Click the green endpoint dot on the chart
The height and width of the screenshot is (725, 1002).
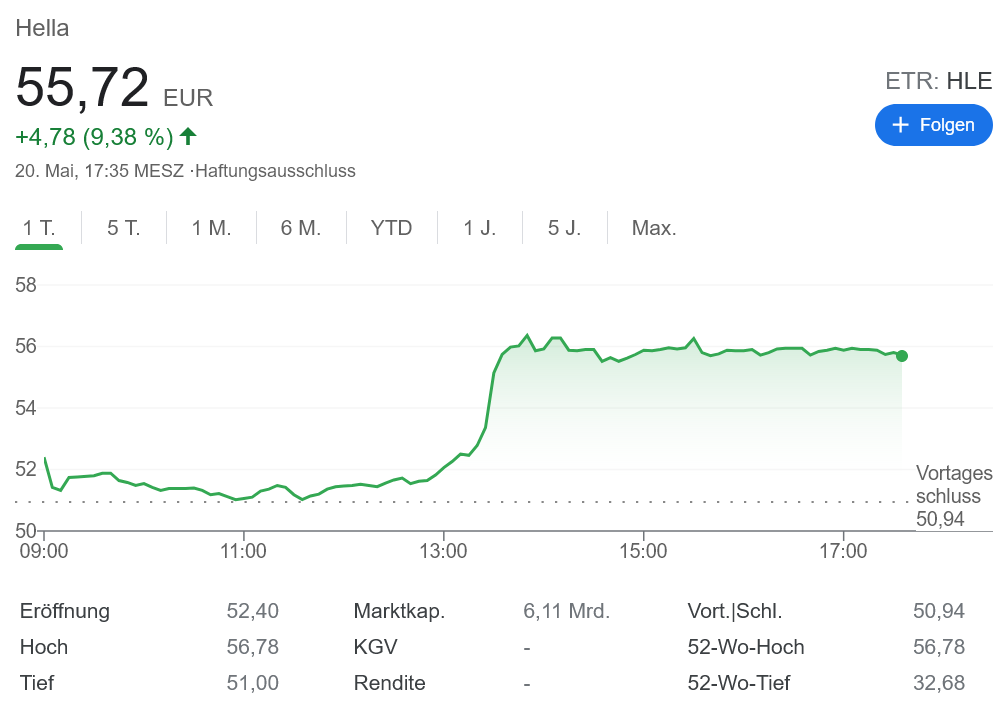coord(902,356)
